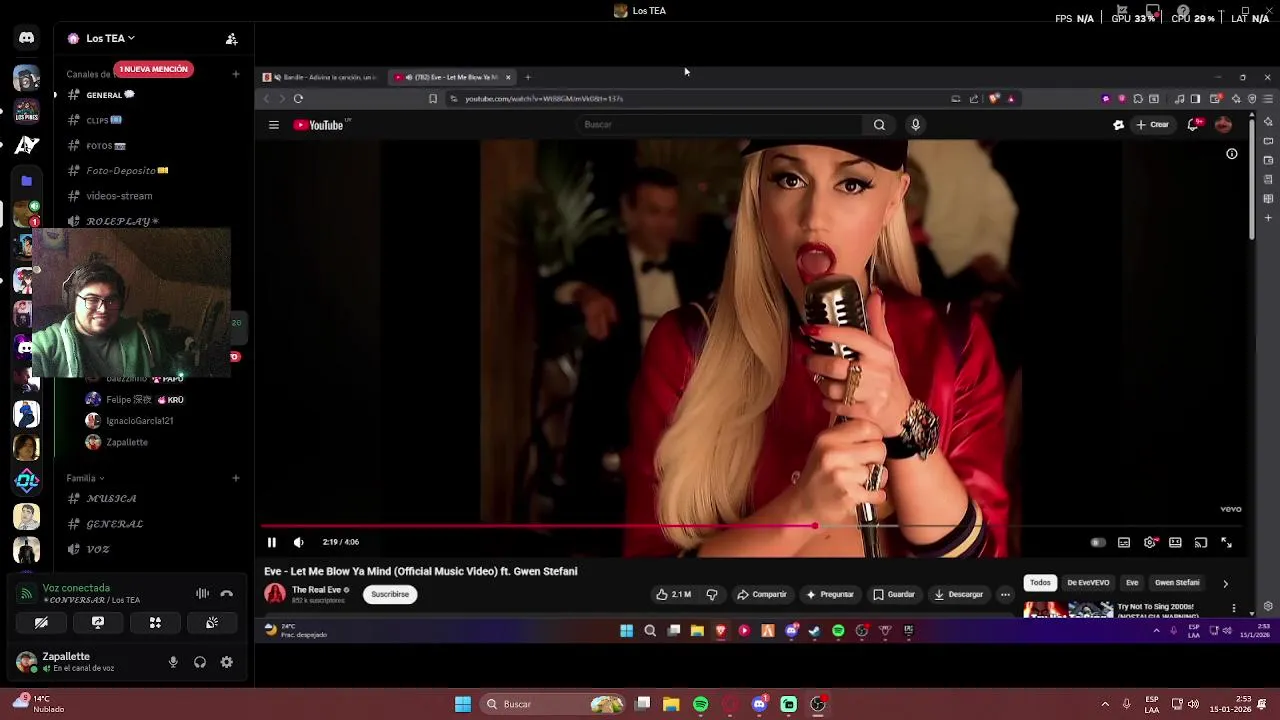Start screen share in Discord voice panel

(98, 622)
